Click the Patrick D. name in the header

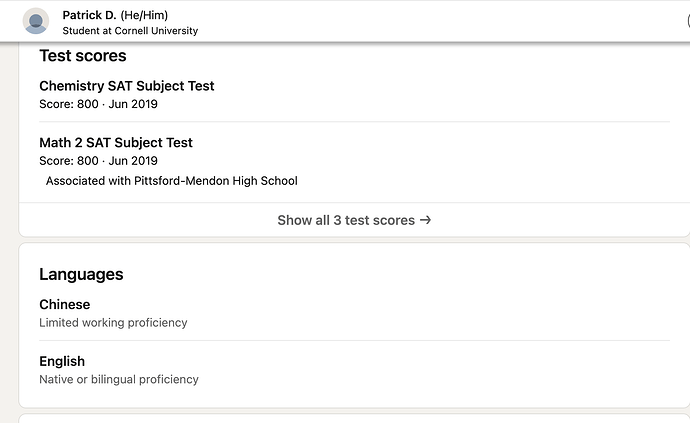89,15
